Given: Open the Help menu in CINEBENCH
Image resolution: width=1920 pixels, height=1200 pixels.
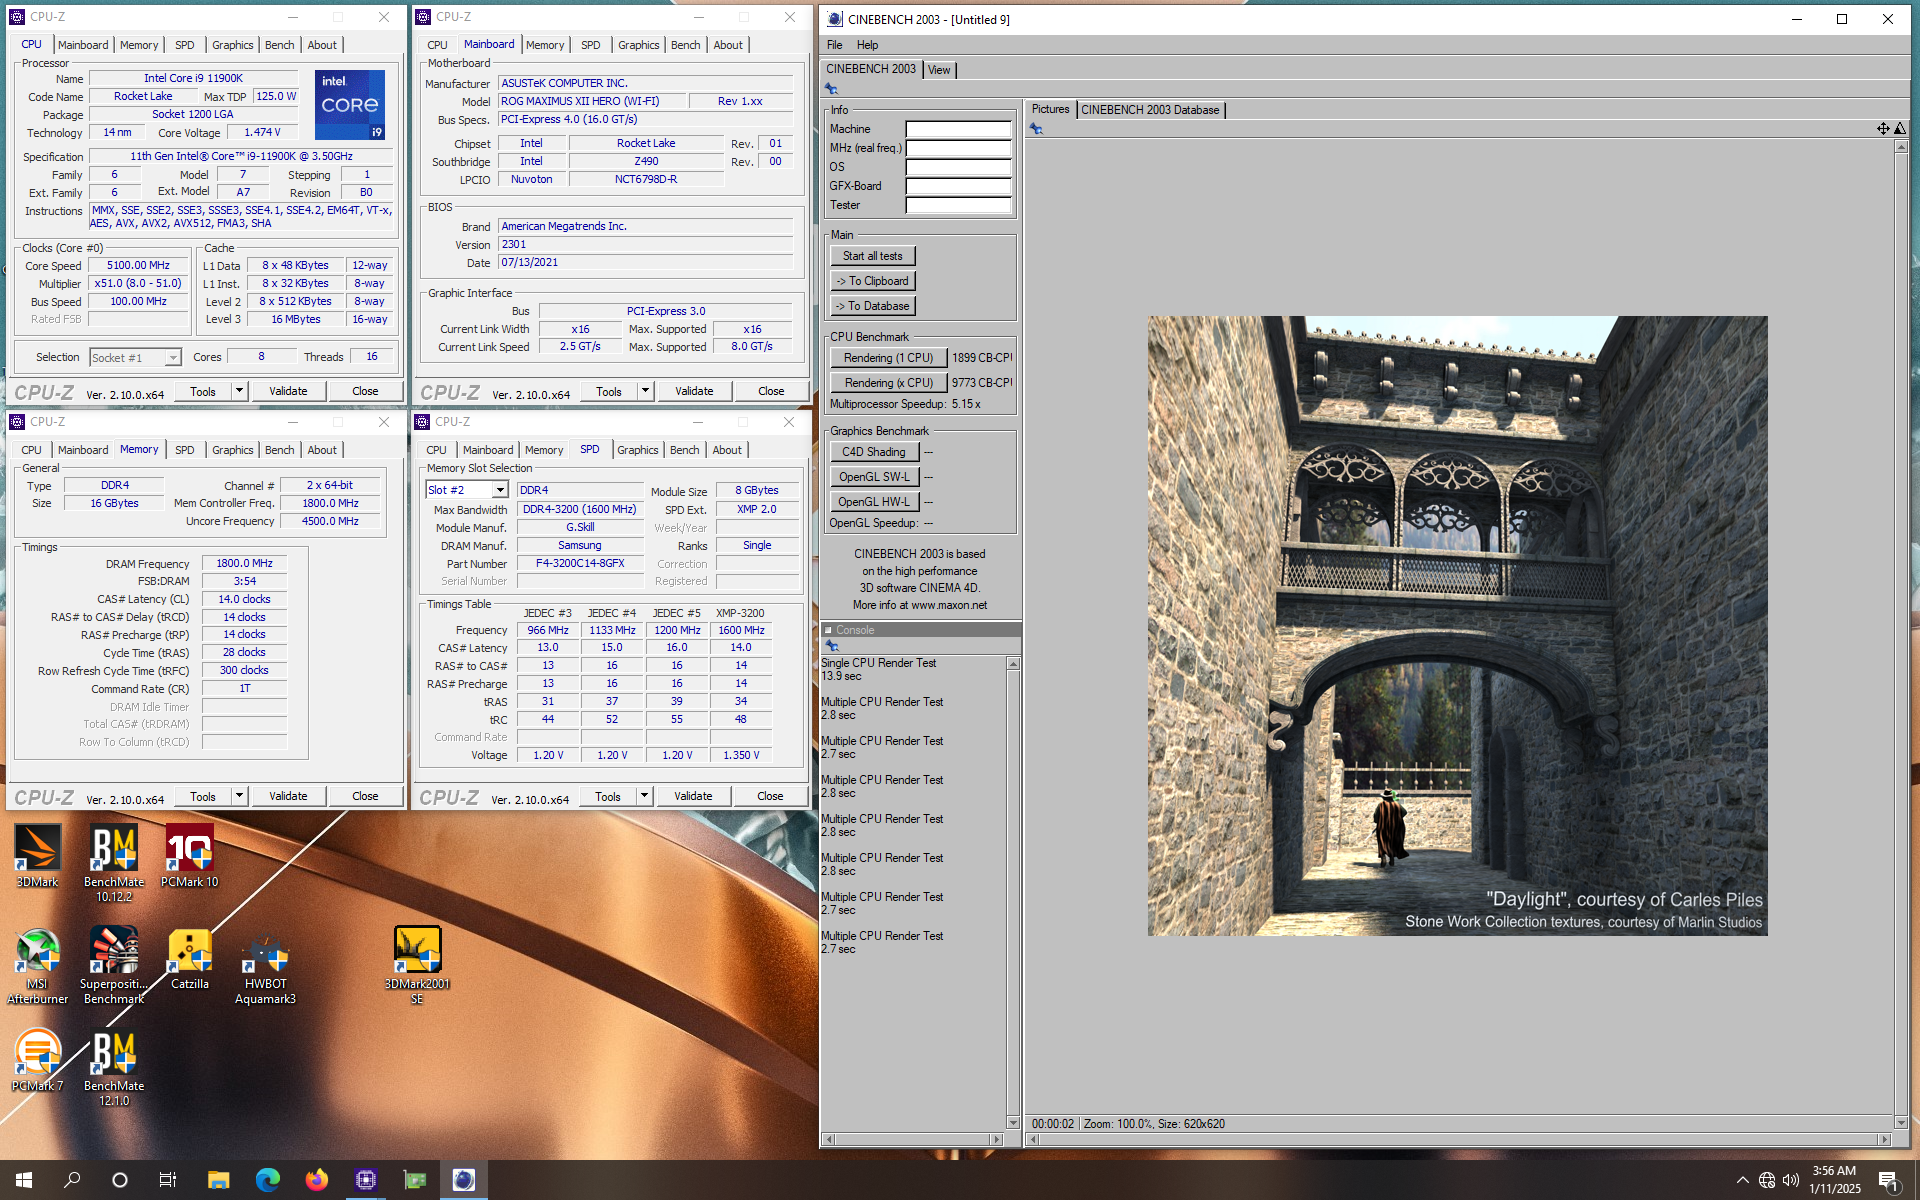Looking at the screenshot, I should (x=867, y=45).
